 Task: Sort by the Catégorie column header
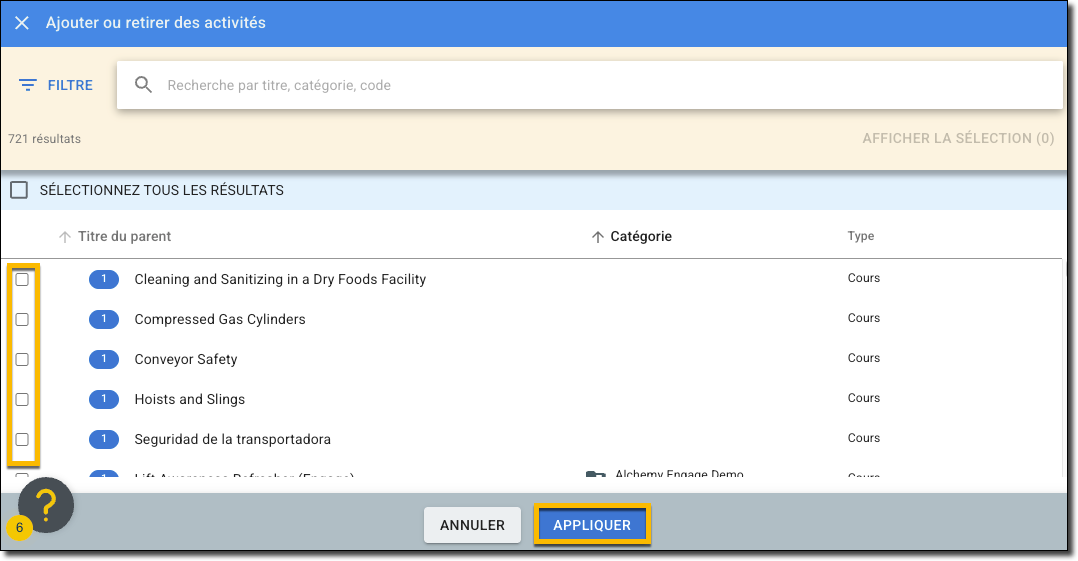coord(640,237)
